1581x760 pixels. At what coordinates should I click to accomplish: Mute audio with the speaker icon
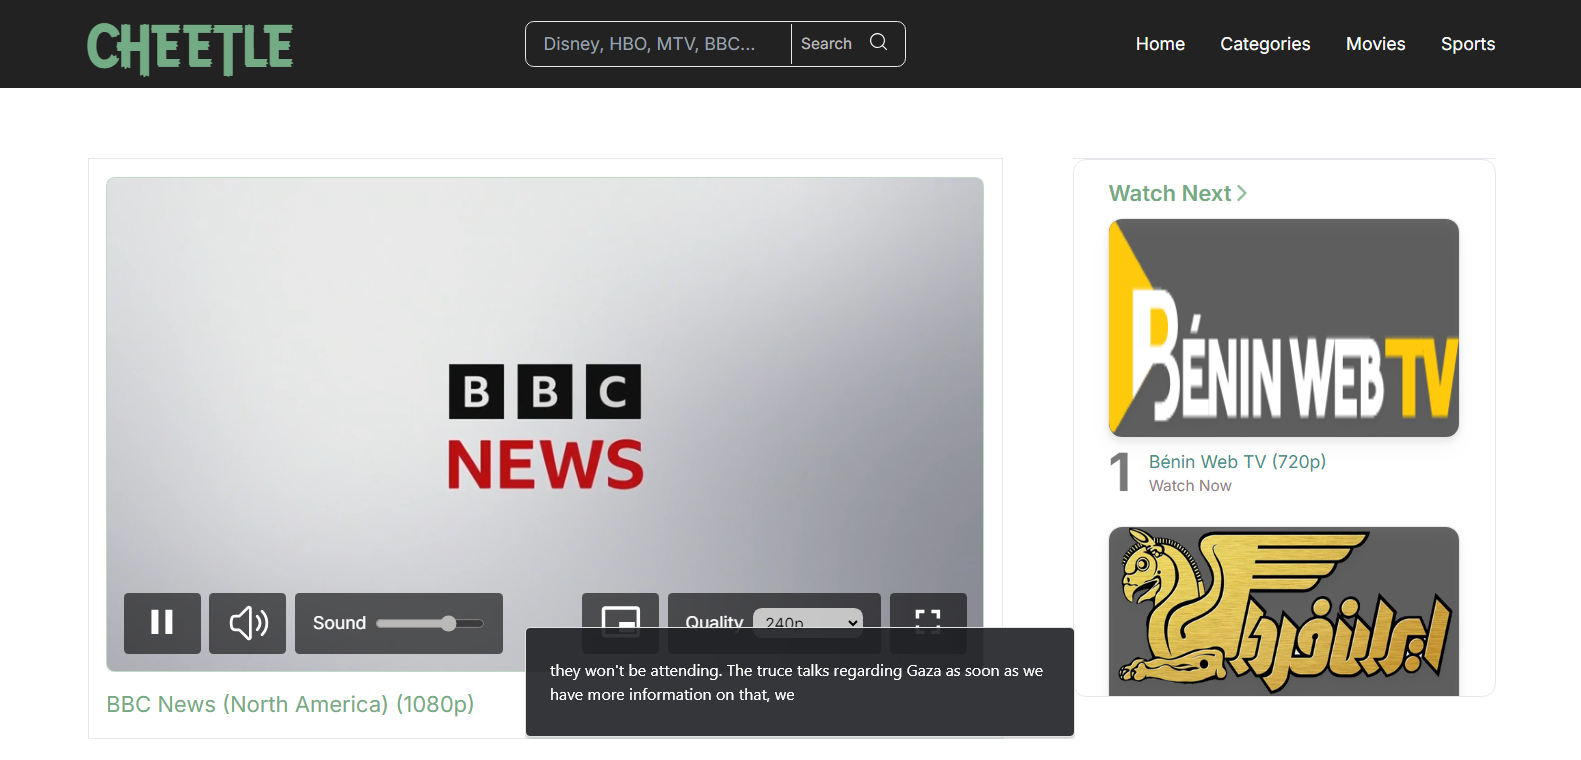(247, 623)
